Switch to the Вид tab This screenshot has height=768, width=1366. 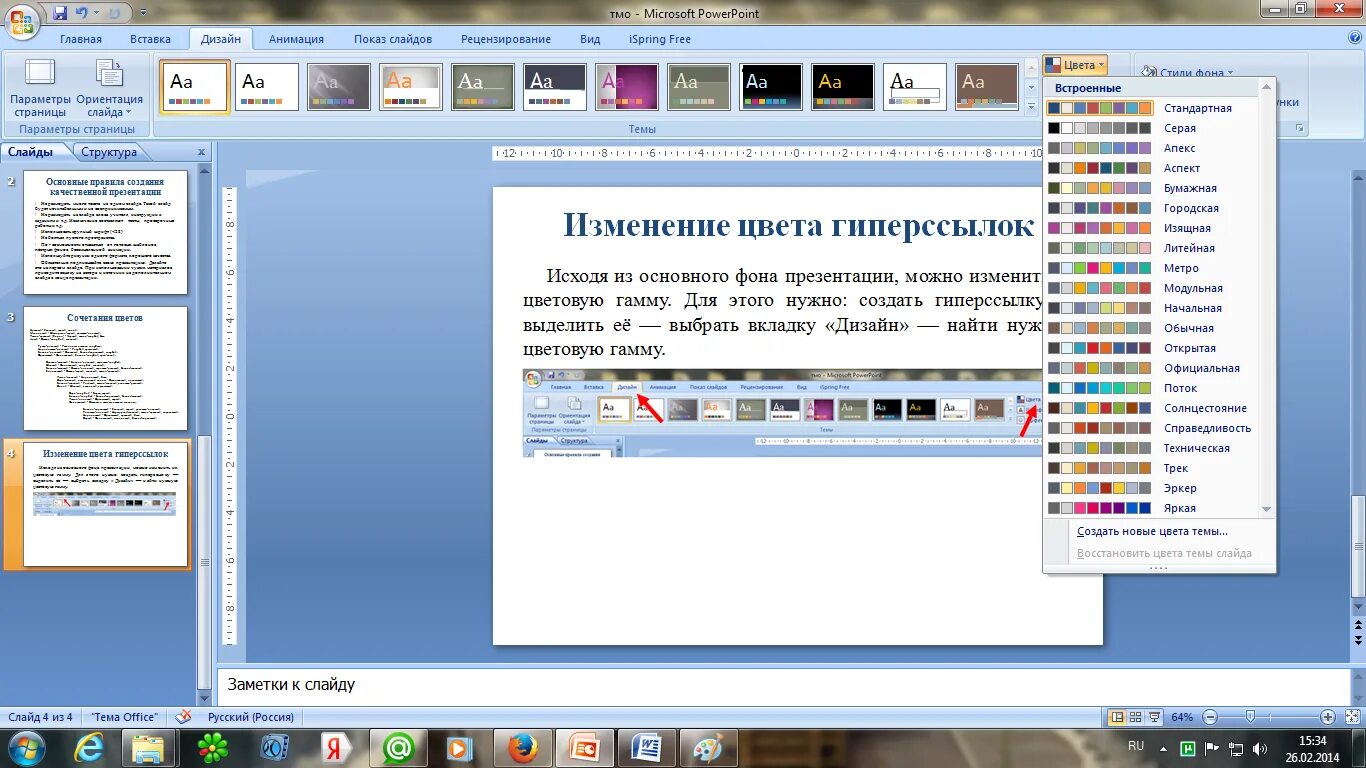click(x=590, y=39)
